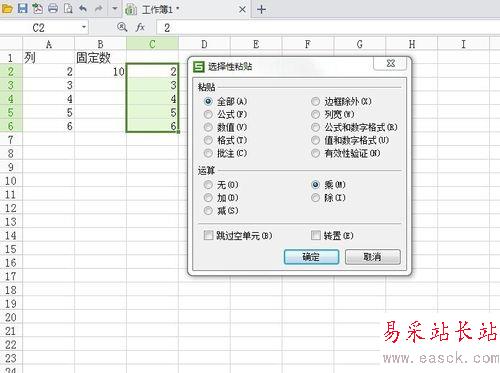Select row 20 header
500x373 pixels.
tap(11, 317)
